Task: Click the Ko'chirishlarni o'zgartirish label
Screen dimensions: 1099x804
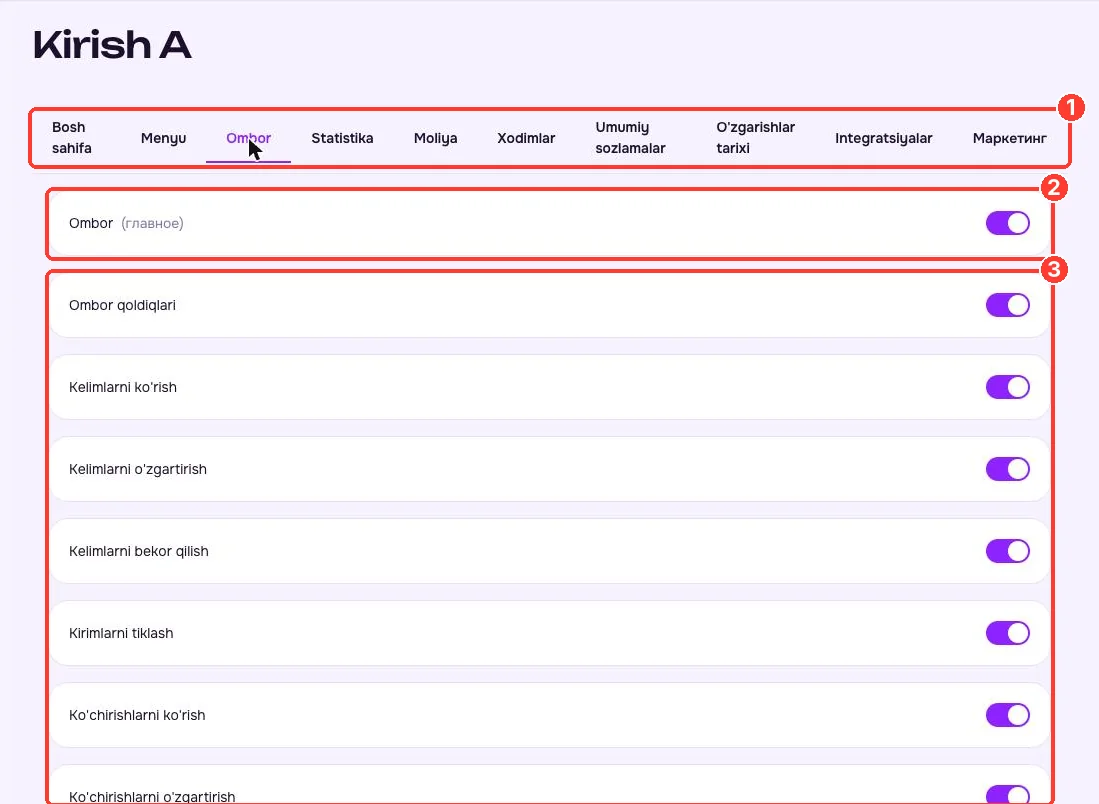Action: click(152, 797)
